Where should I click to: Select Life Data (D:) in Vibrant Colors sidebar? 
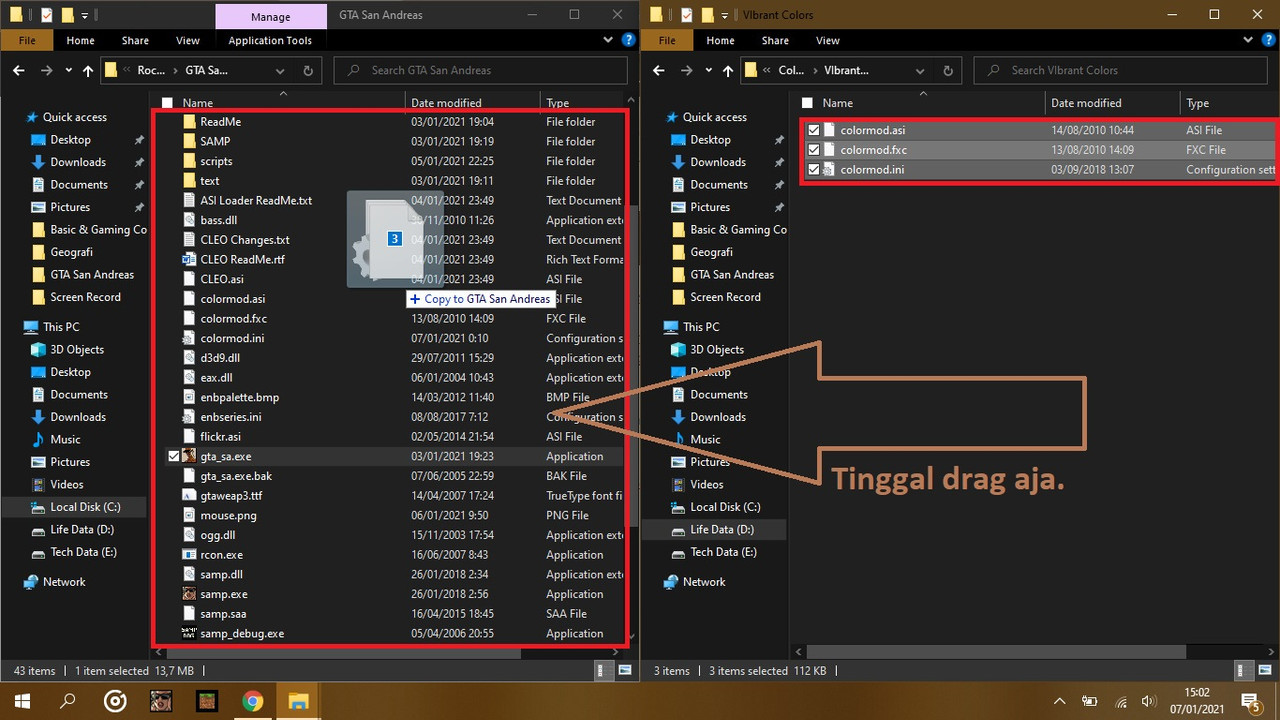[x=722, y=530]
